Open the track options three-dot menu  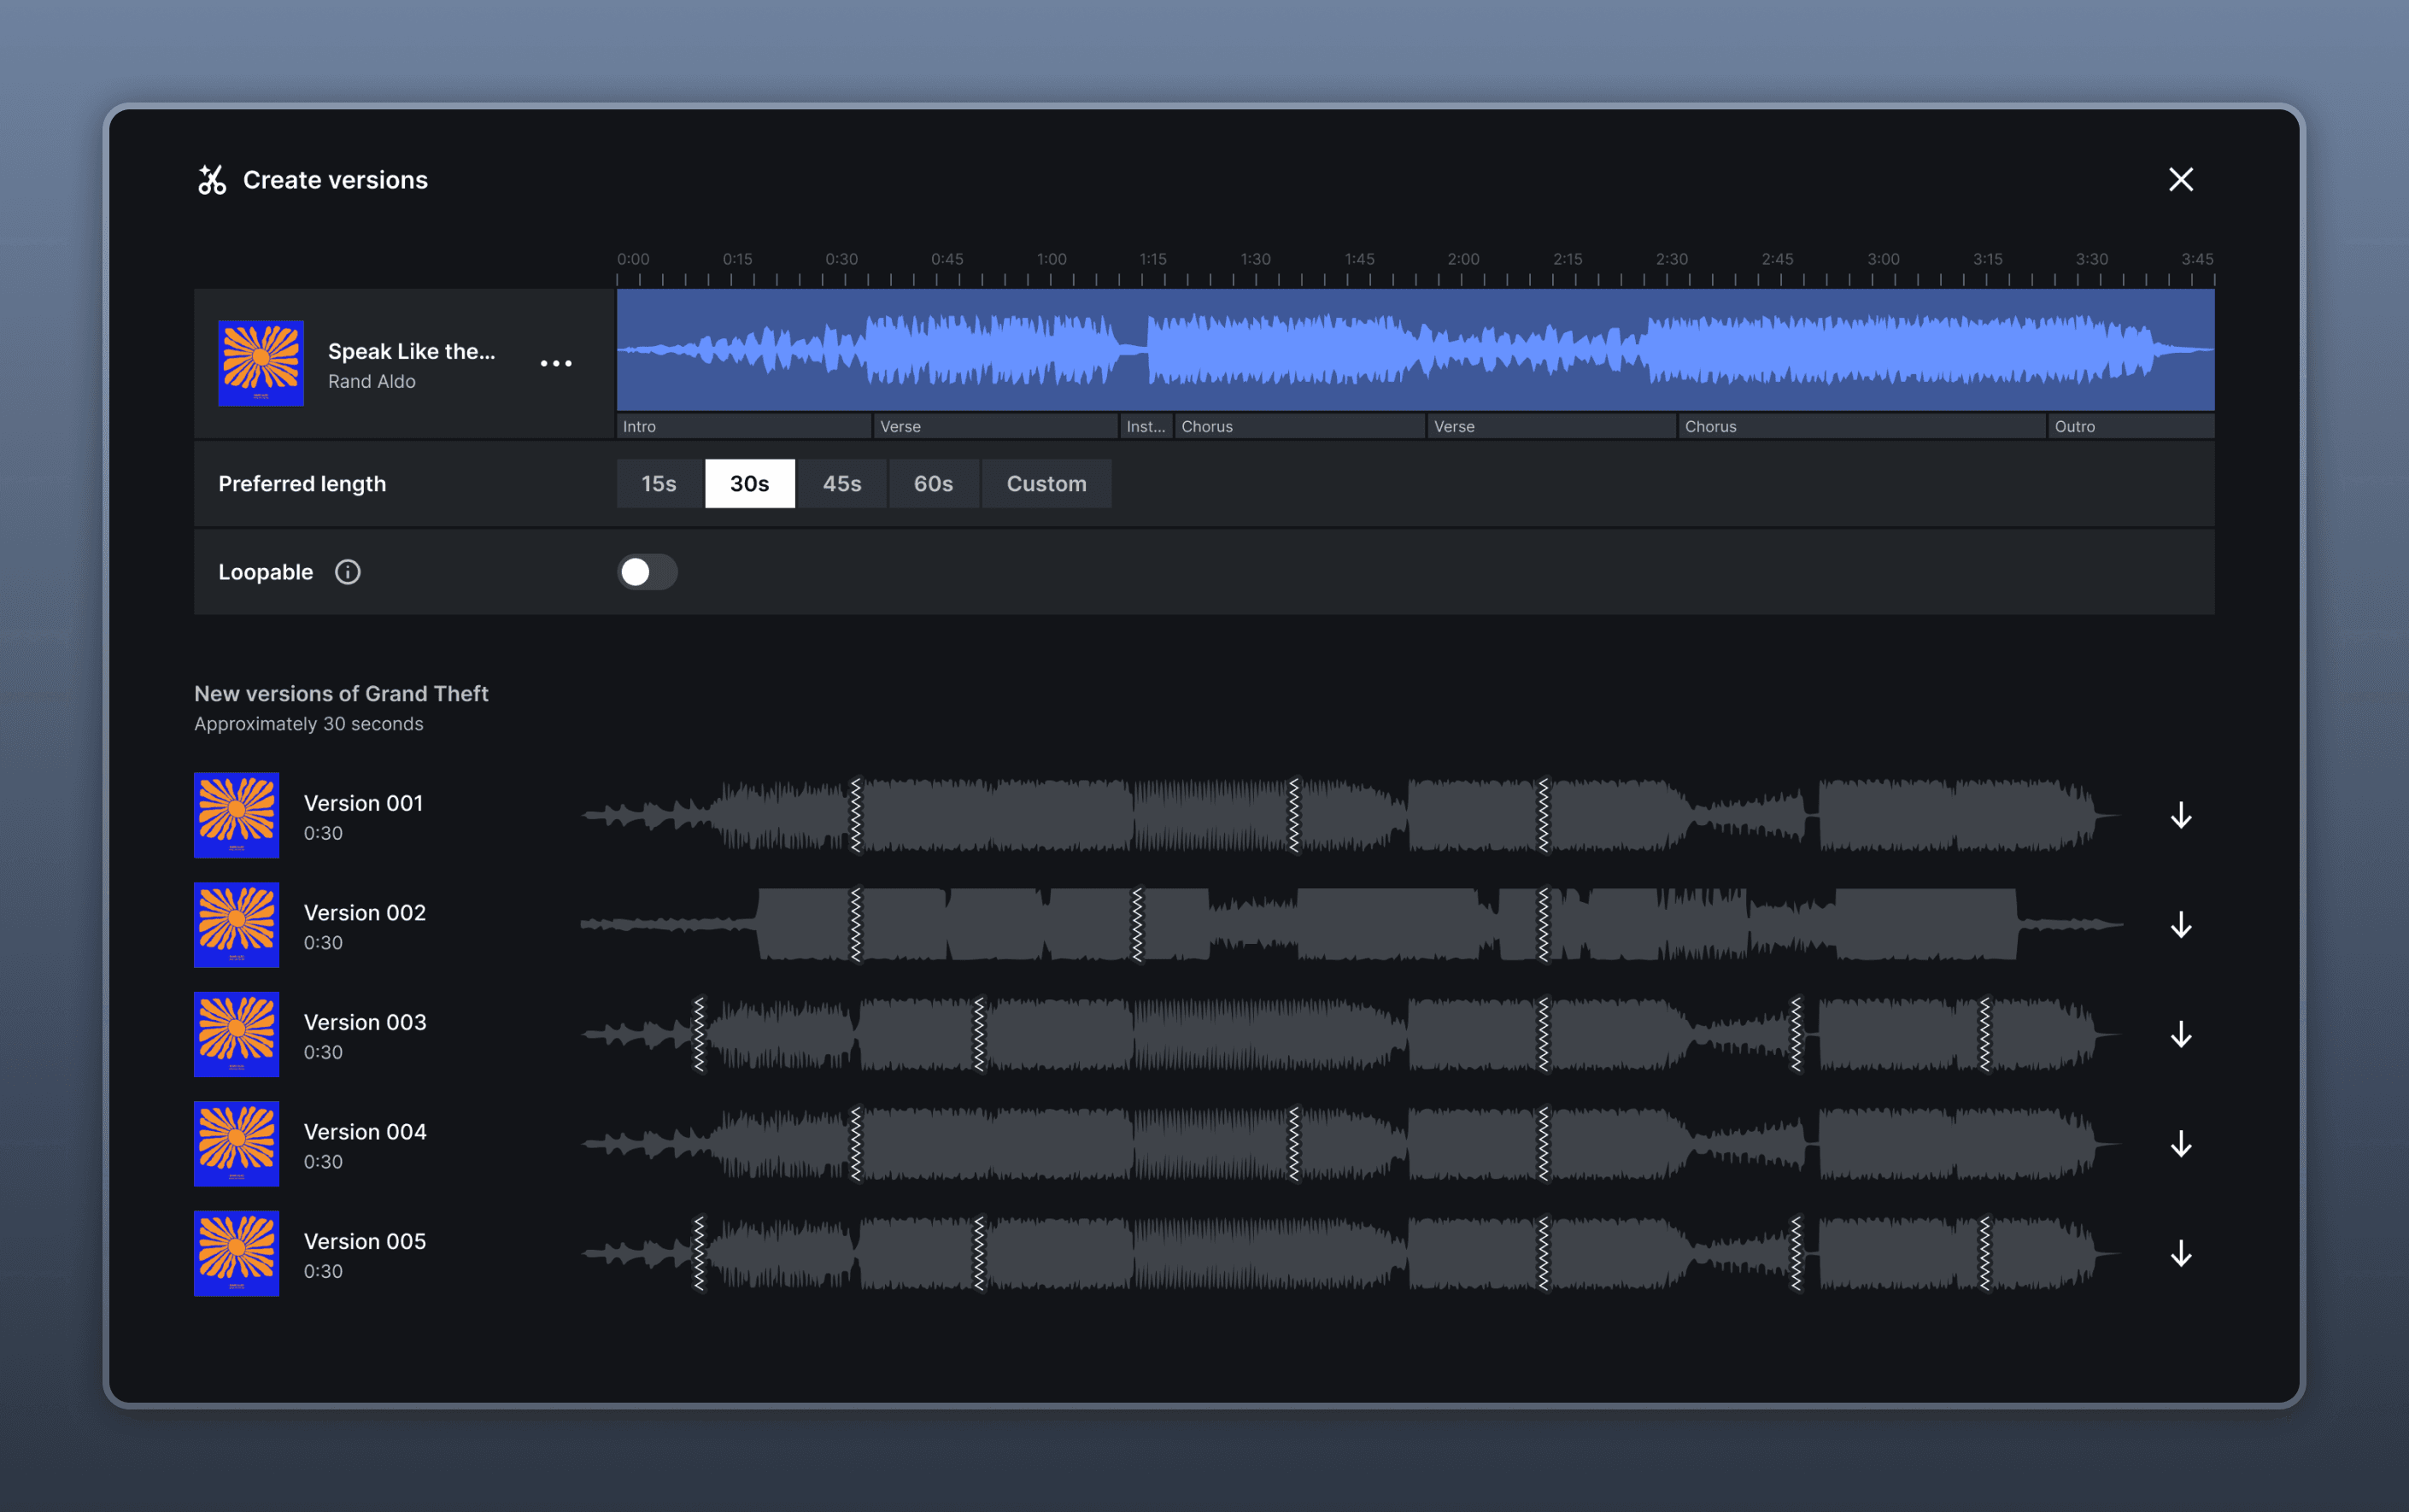tap(556, 363)
